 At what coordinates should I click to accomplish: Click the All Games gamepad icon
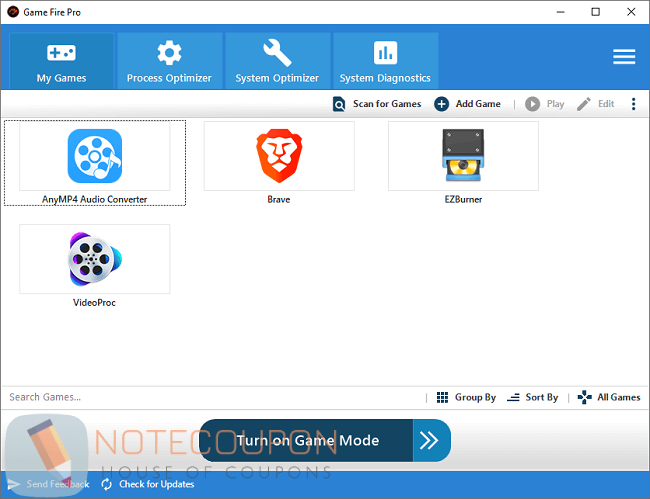pyautogui.click(x=585, y=397)
